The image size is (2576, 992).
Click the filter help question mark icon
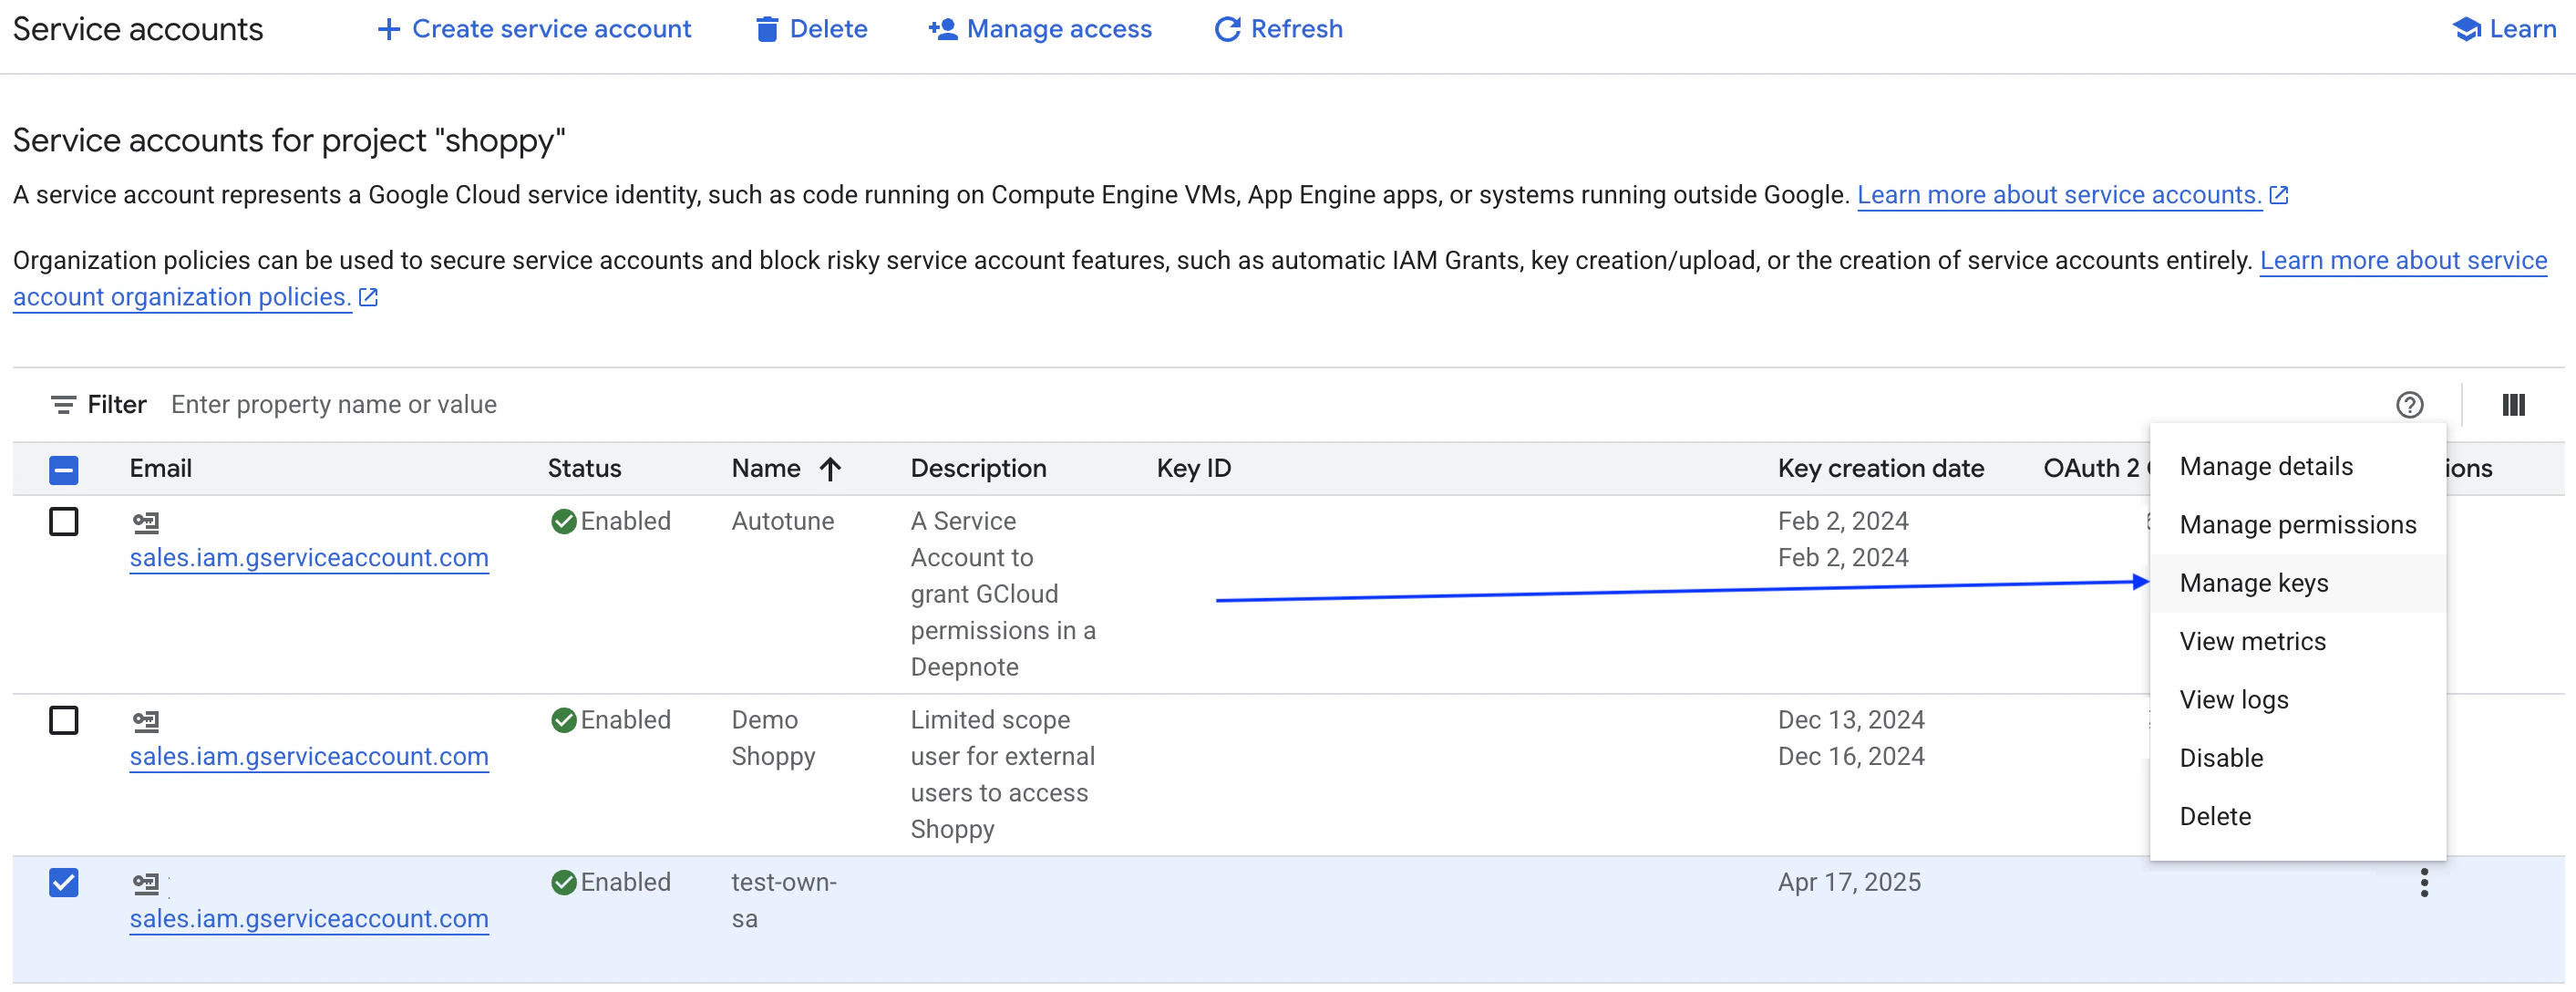(2409, 405)
